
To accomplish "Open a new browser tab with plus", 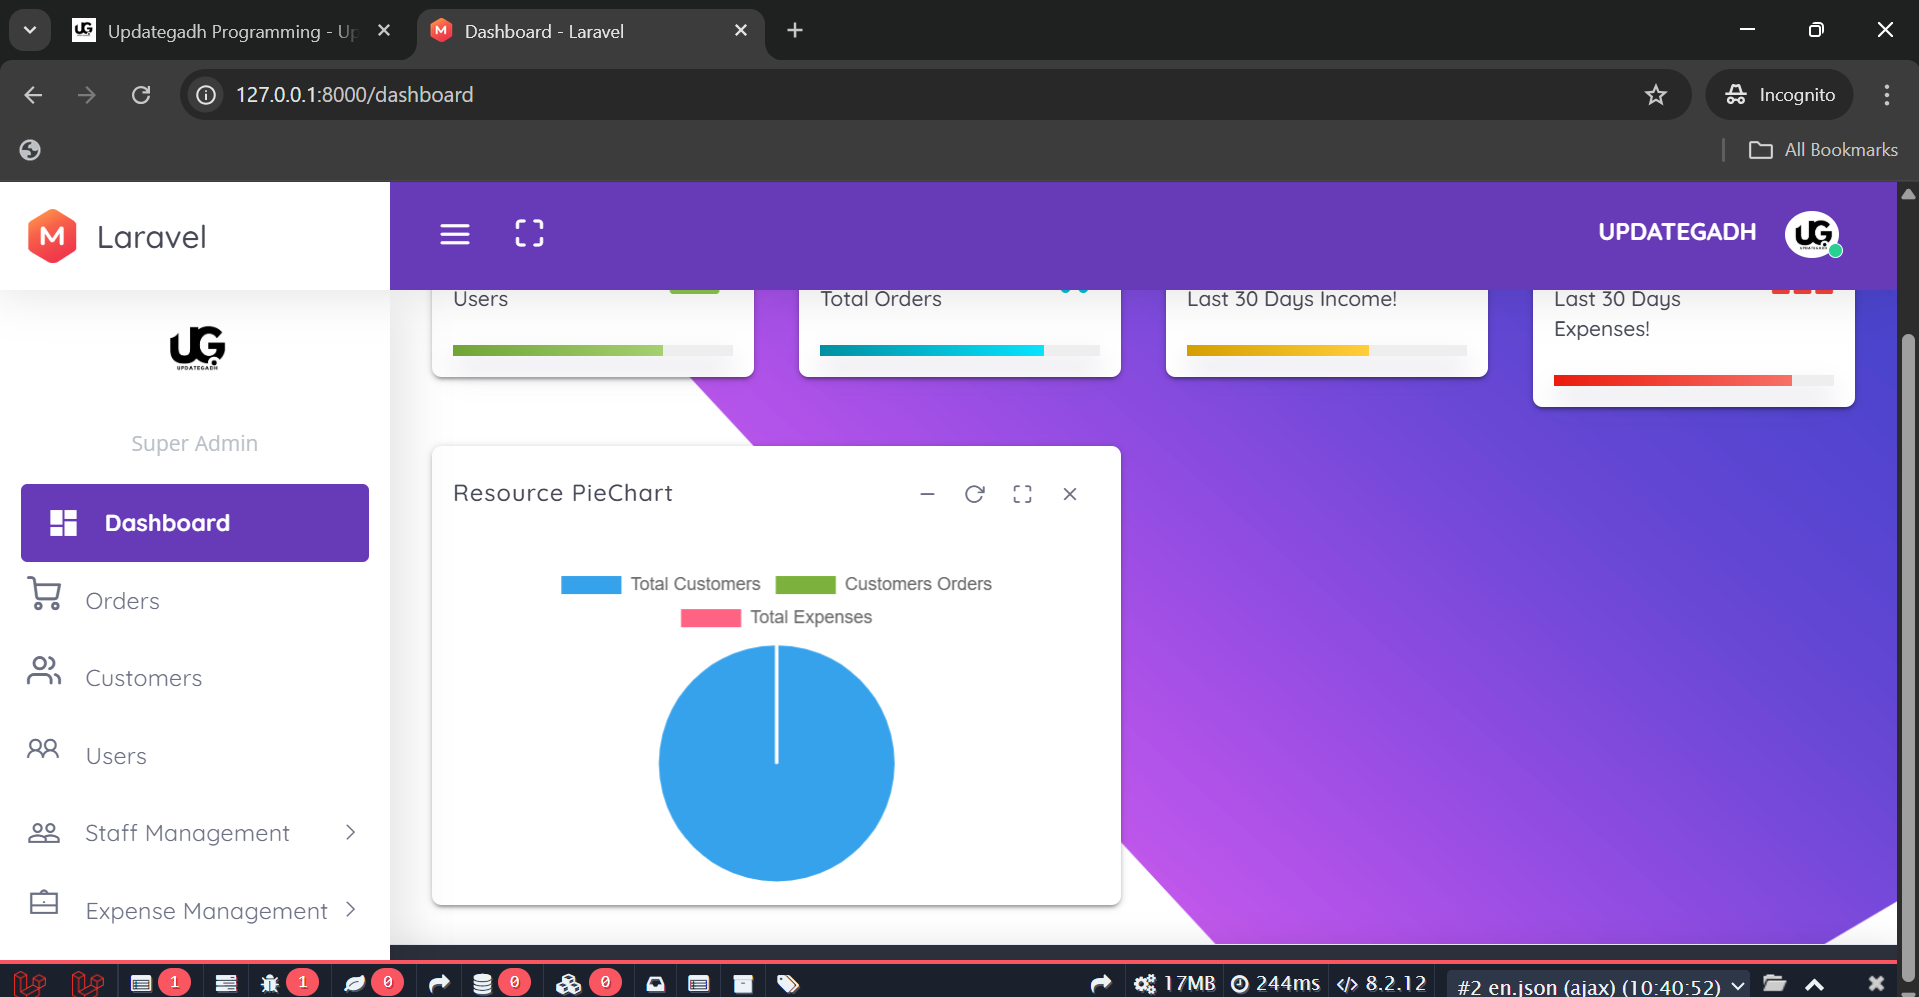I will tap(795, 30).
